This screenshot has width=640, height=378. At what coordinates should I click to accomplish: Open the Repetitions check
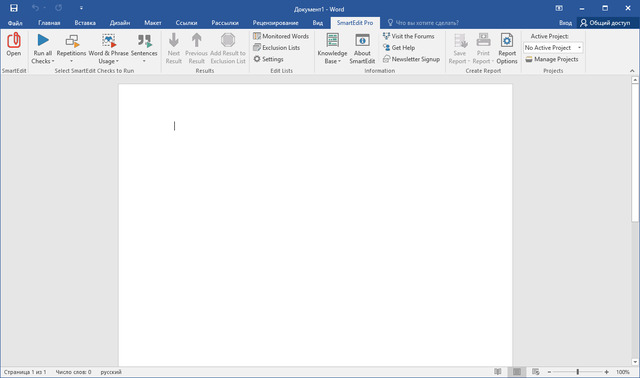coord(71,48)
